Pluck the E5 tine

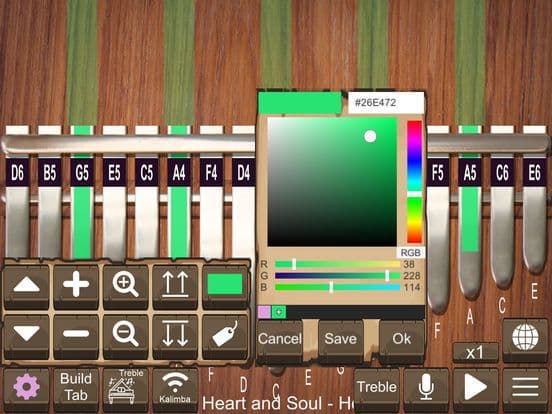pyautogui.click(x=114, y=222)
